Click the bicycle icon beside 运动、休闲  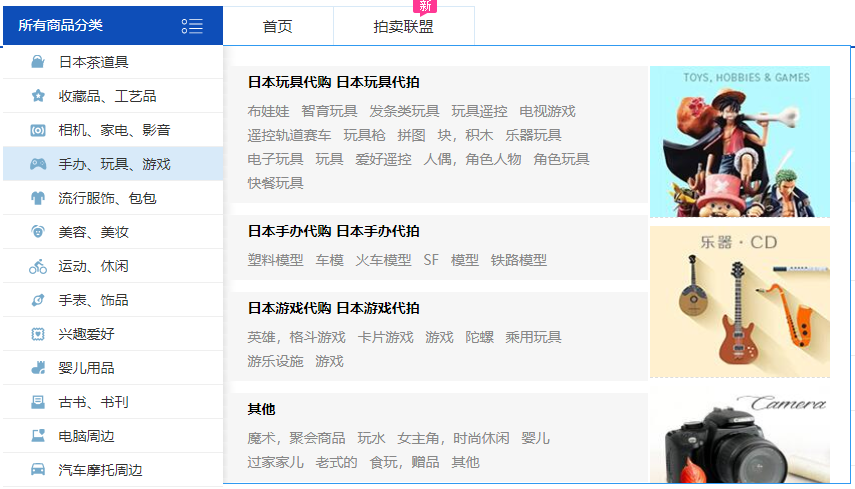[x=38, y=266]
